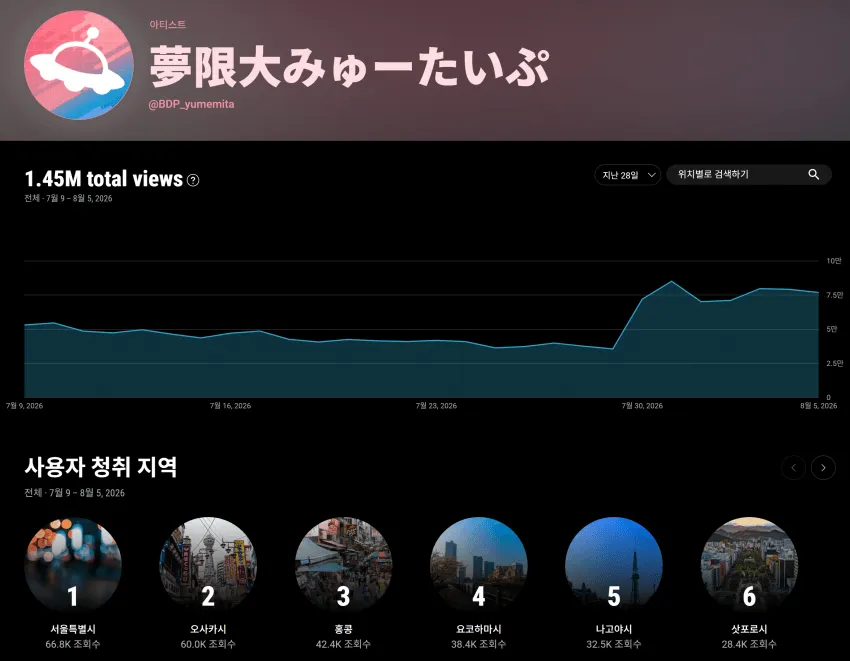The width and height of the screenshot is (850, 661).
Task: Click the 38.4K 조회수 view count
Action: click(x=479, y=644)
